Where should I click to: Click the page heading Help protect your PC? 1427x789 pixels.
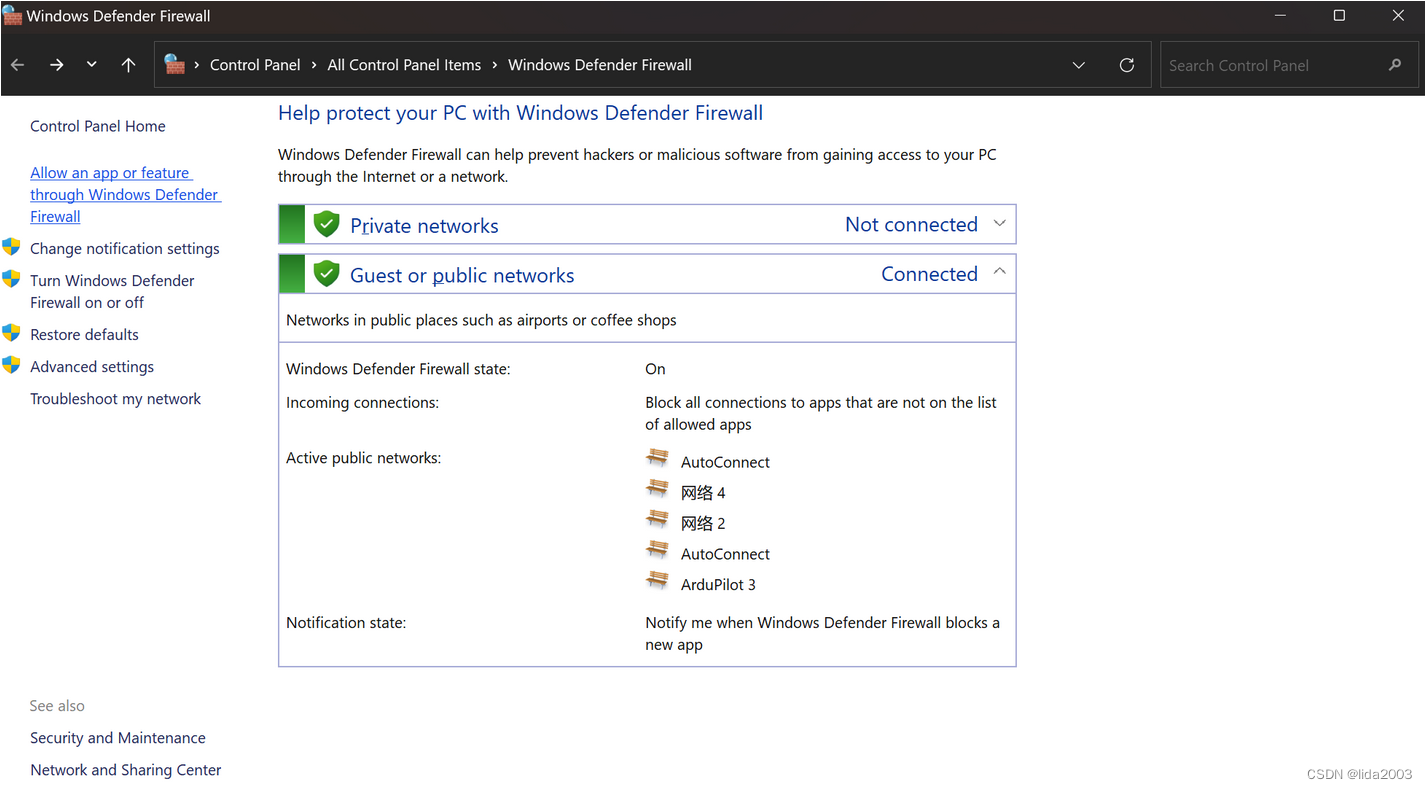pos(520,113)
